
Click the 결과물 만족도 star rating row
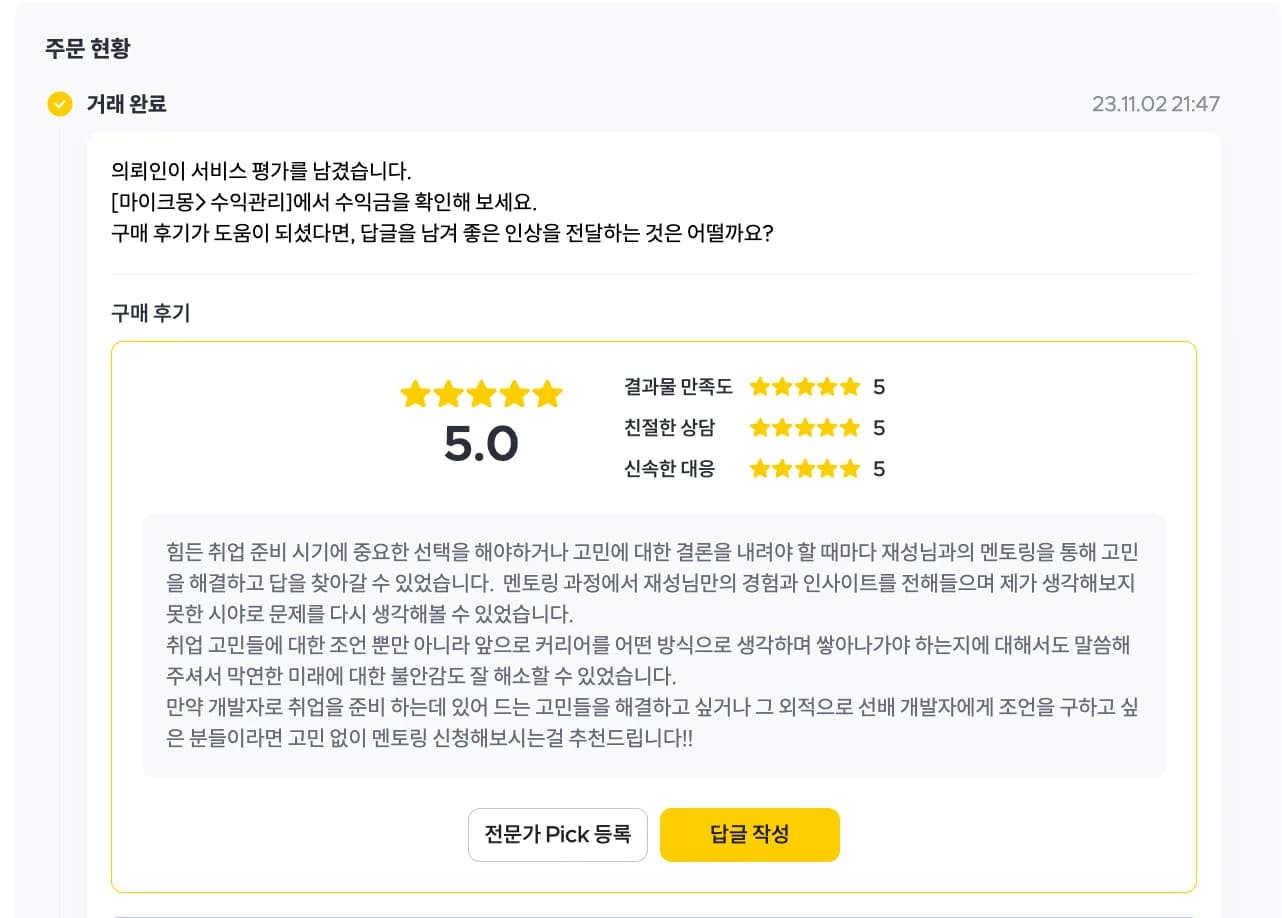point(754,387)
